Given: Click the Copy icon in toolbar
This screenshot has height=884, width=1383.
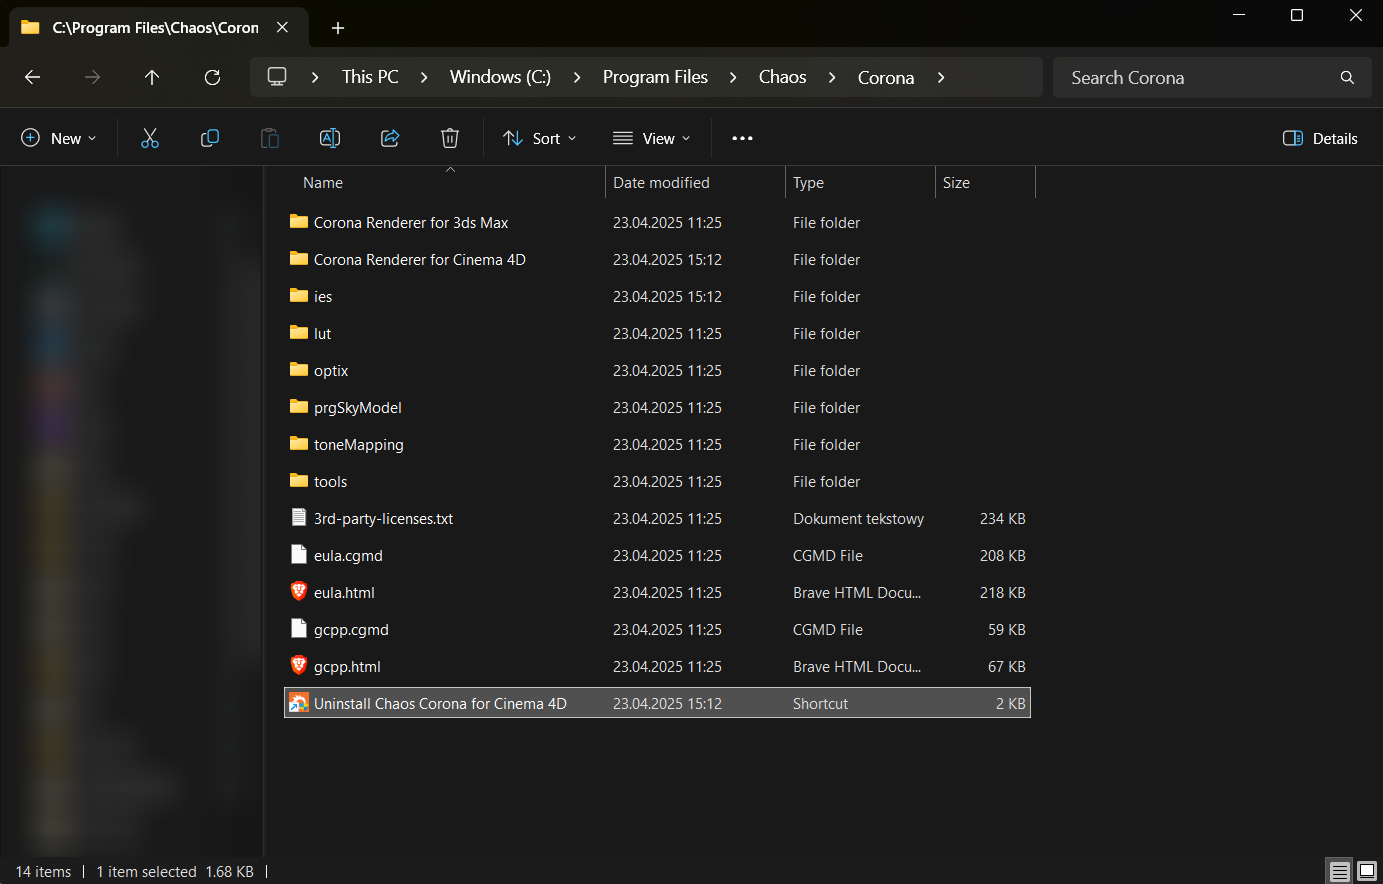Looking at the screenshot, I should coord(210,138).
